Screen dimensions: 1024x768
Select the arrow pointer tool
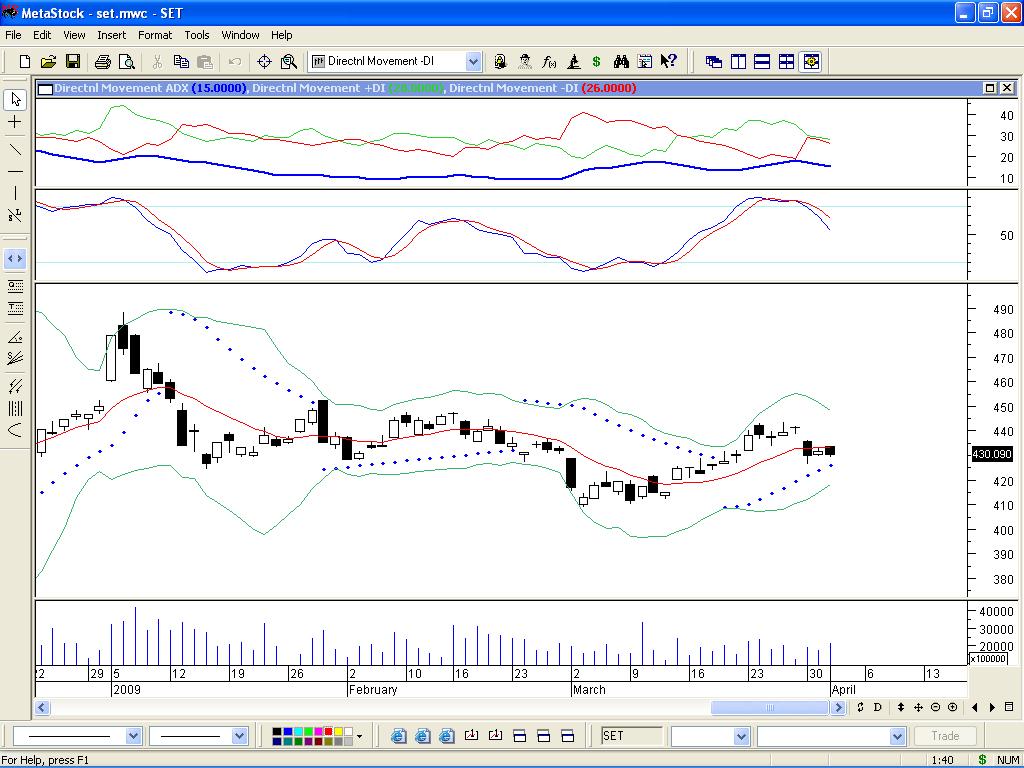pyautogui.click(x=15, y=99)
